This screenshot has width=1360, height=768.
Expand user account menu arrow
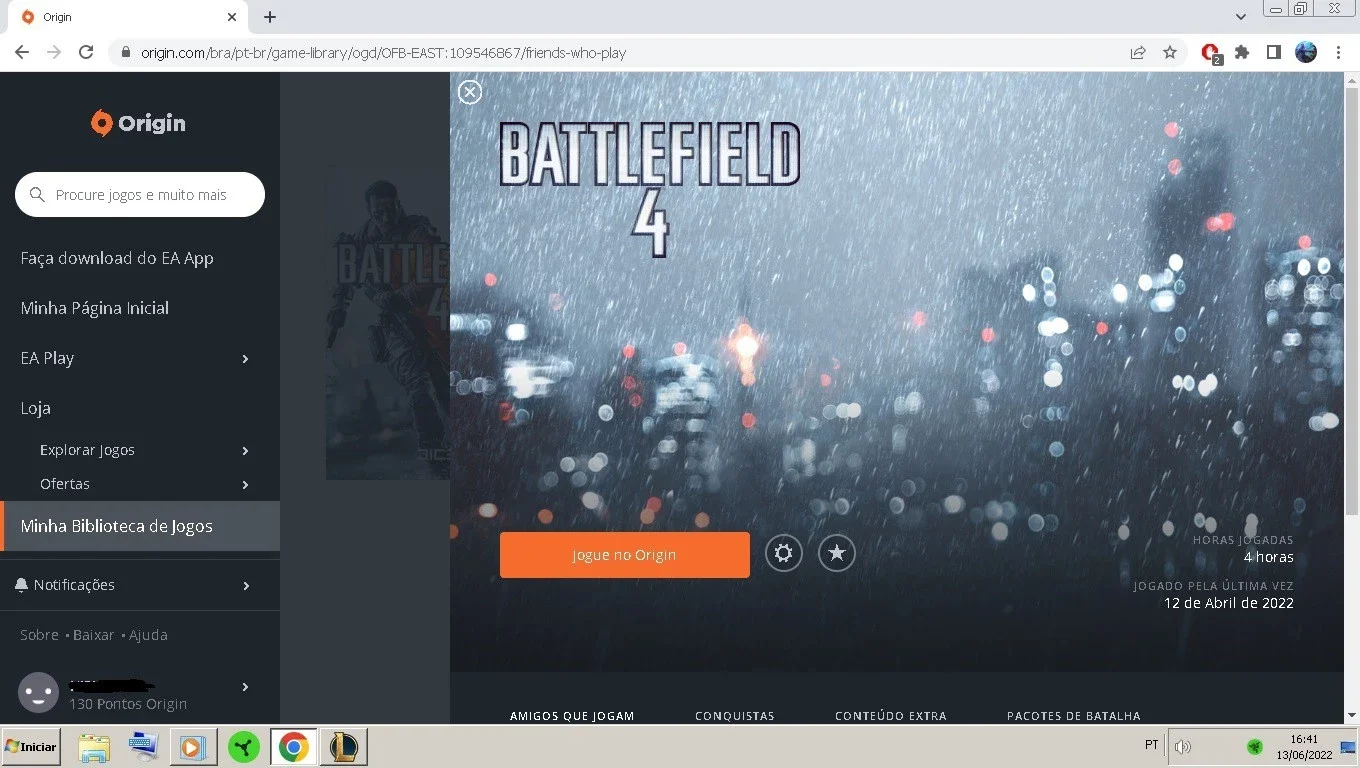click(x=245, y=687)
